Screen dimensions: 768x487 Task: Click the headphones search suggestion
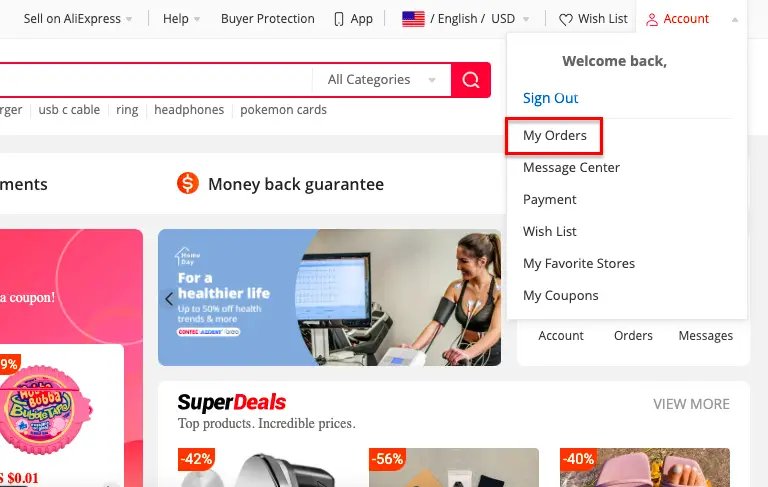coord(189,110)
